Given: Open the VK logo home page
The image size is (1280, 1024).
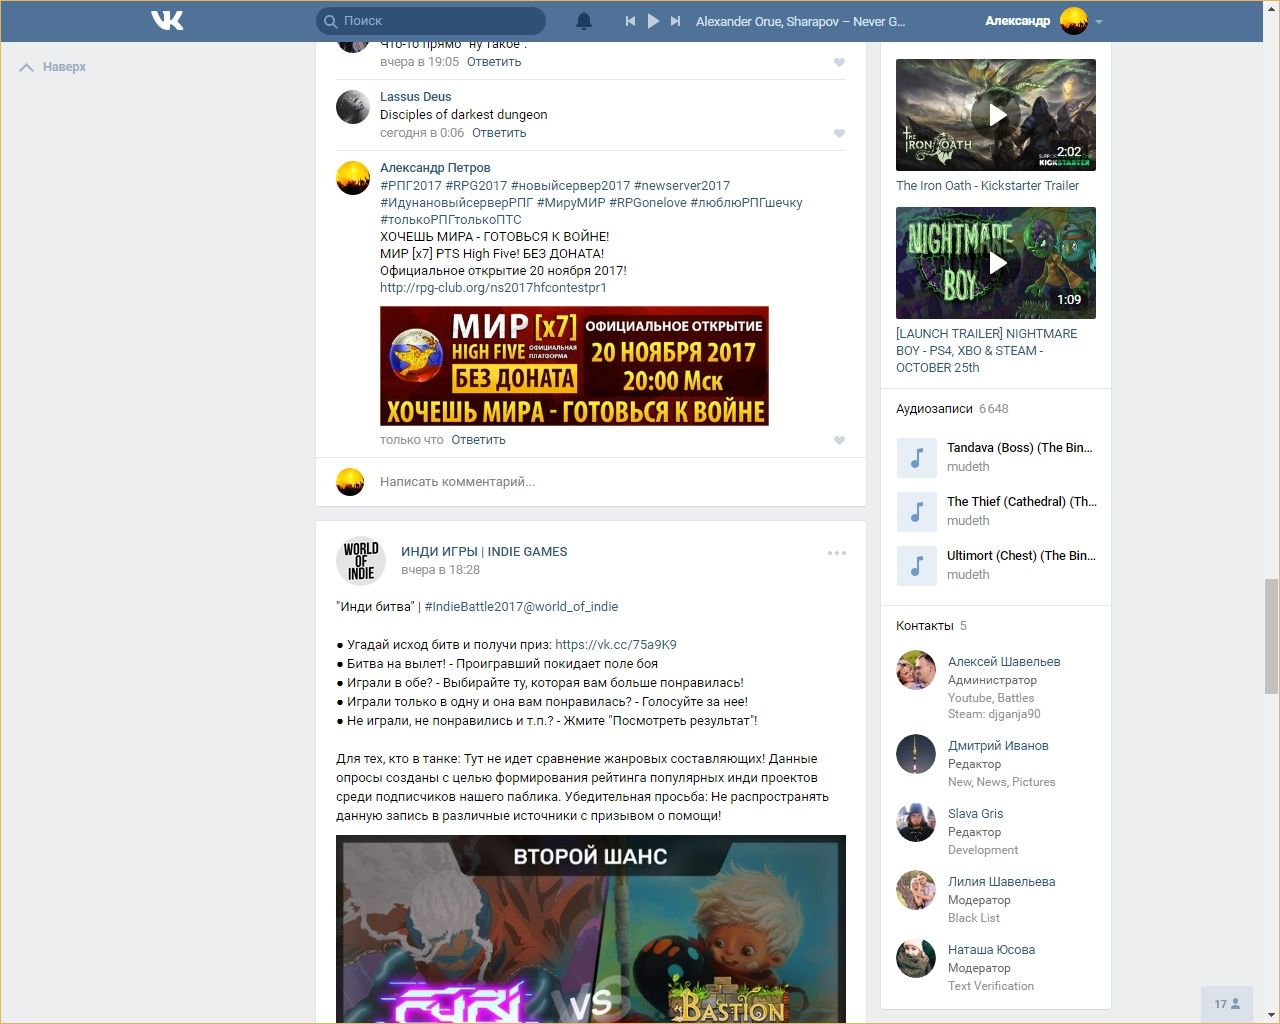Looking at the screenshot, I should pos(167,20).
